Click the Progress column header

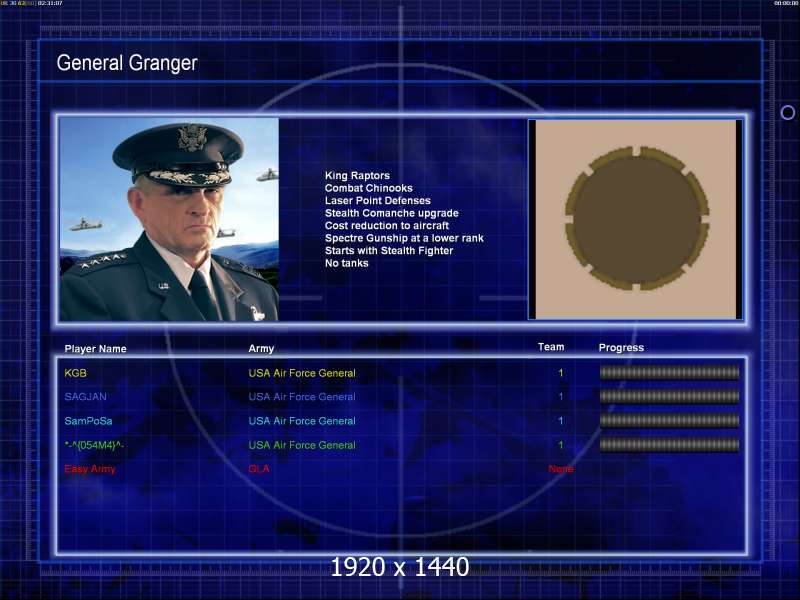tap(621, 347)
